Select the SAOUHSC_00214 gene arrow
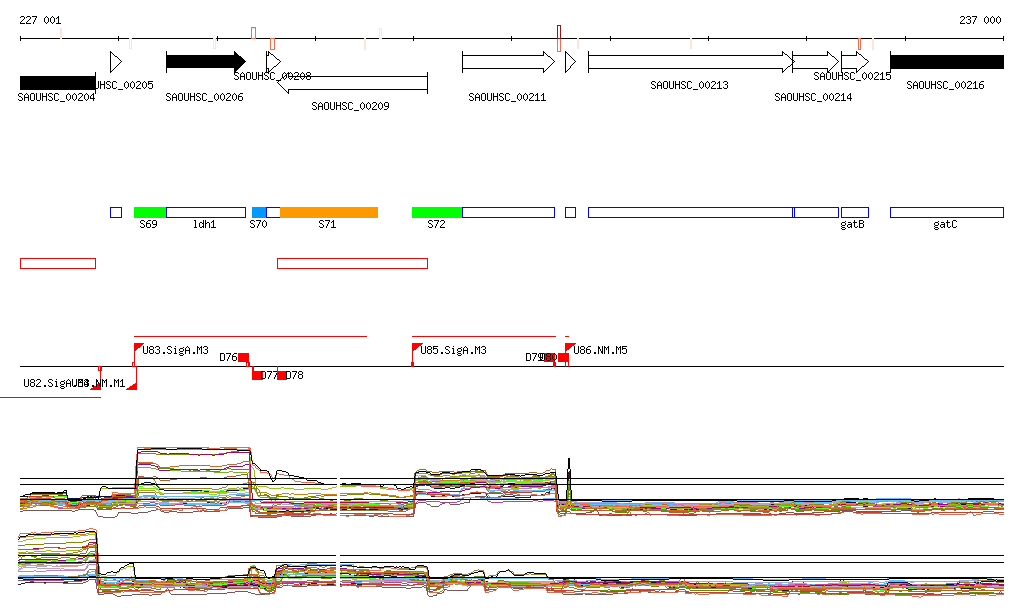 coord(816,62)
